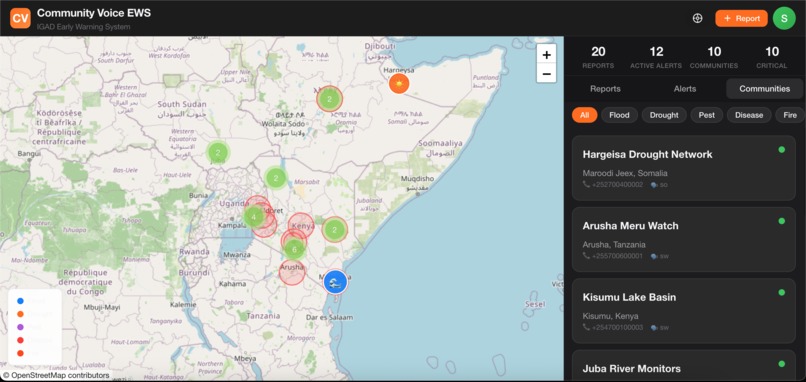Open the Hargeisa Drought Network card
This screenshot has width=806, height=382.
684,168
